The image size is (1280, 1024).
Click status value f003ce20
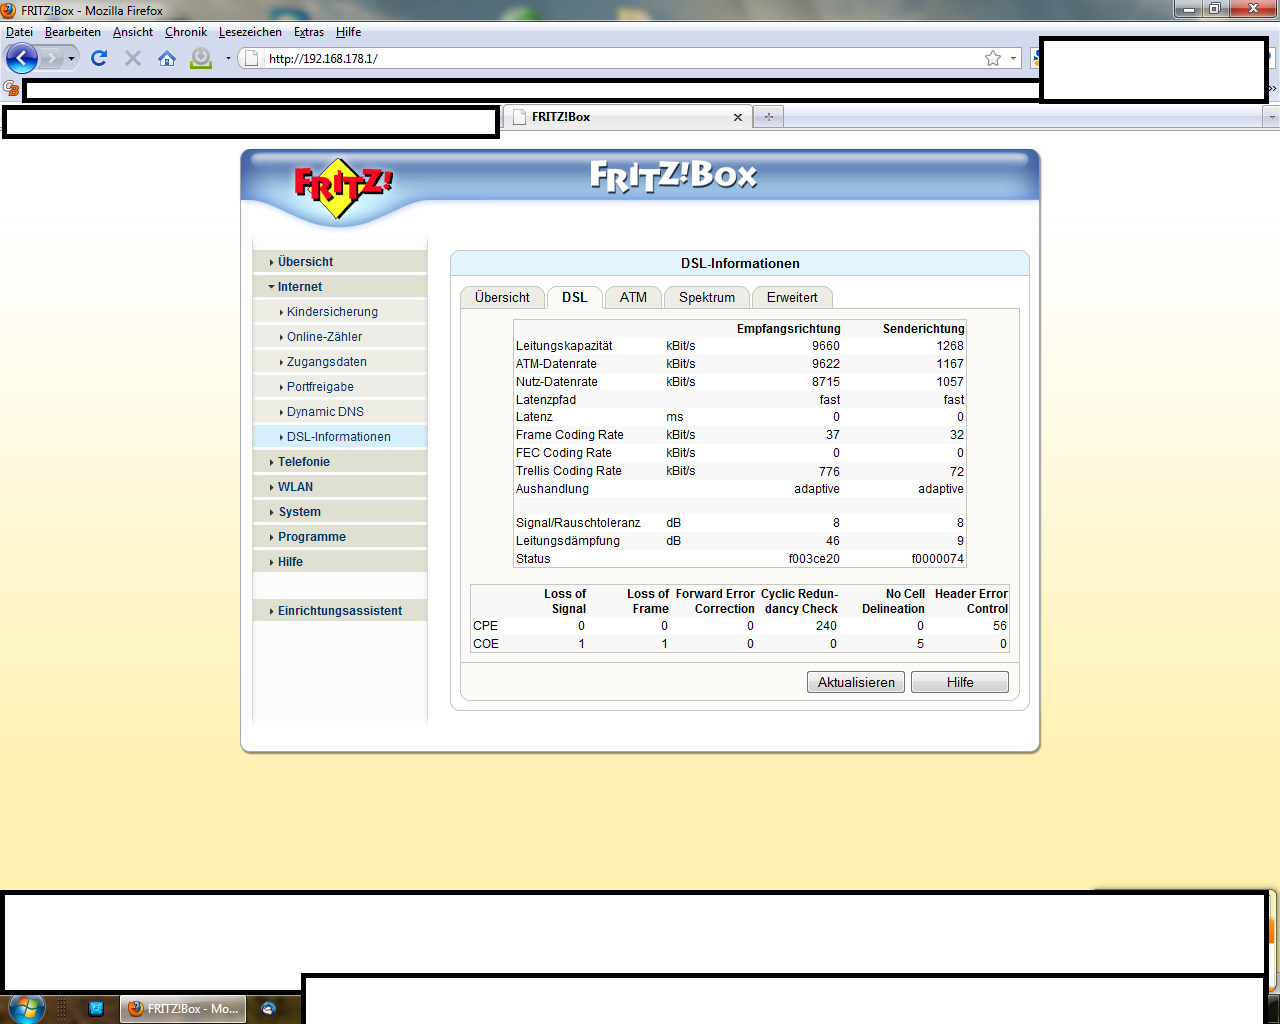tap(814, 559)
